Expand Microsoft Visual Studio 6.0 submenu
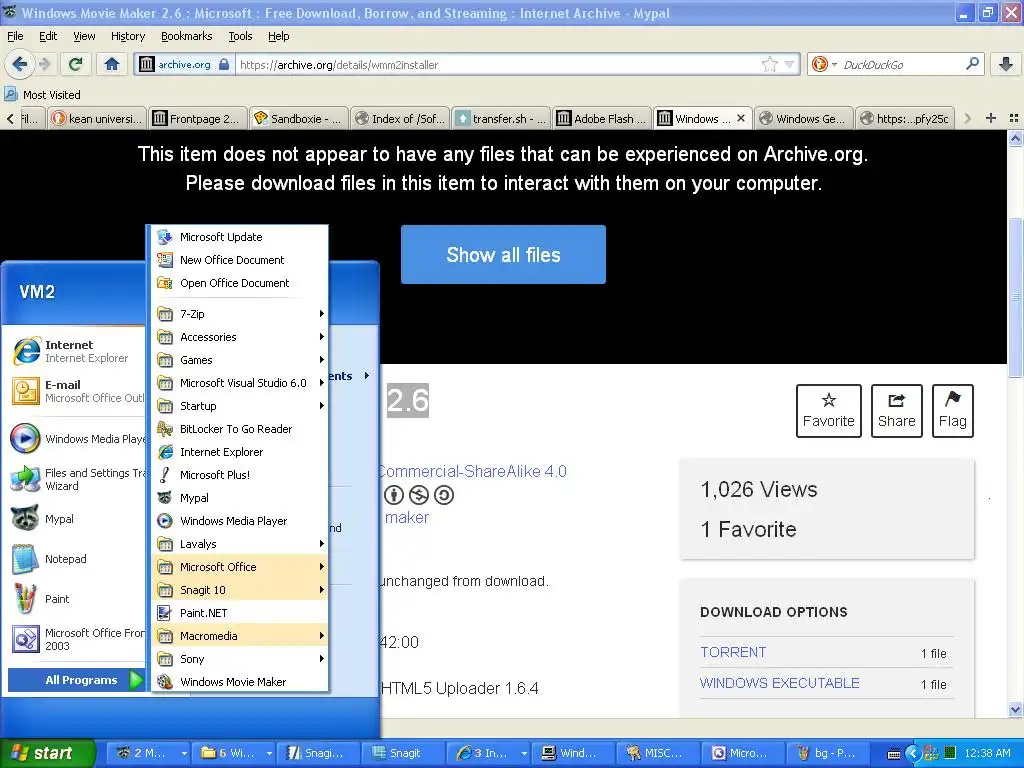1024x768 pixels. pyautogui.click(x=240, y=383)
